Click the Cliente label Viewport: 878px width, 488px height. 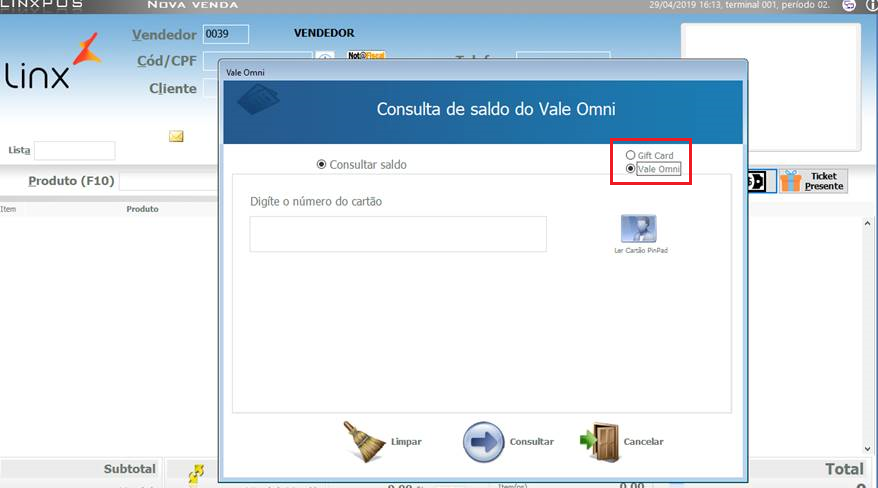pyautogui.click(x=173, y=88)
